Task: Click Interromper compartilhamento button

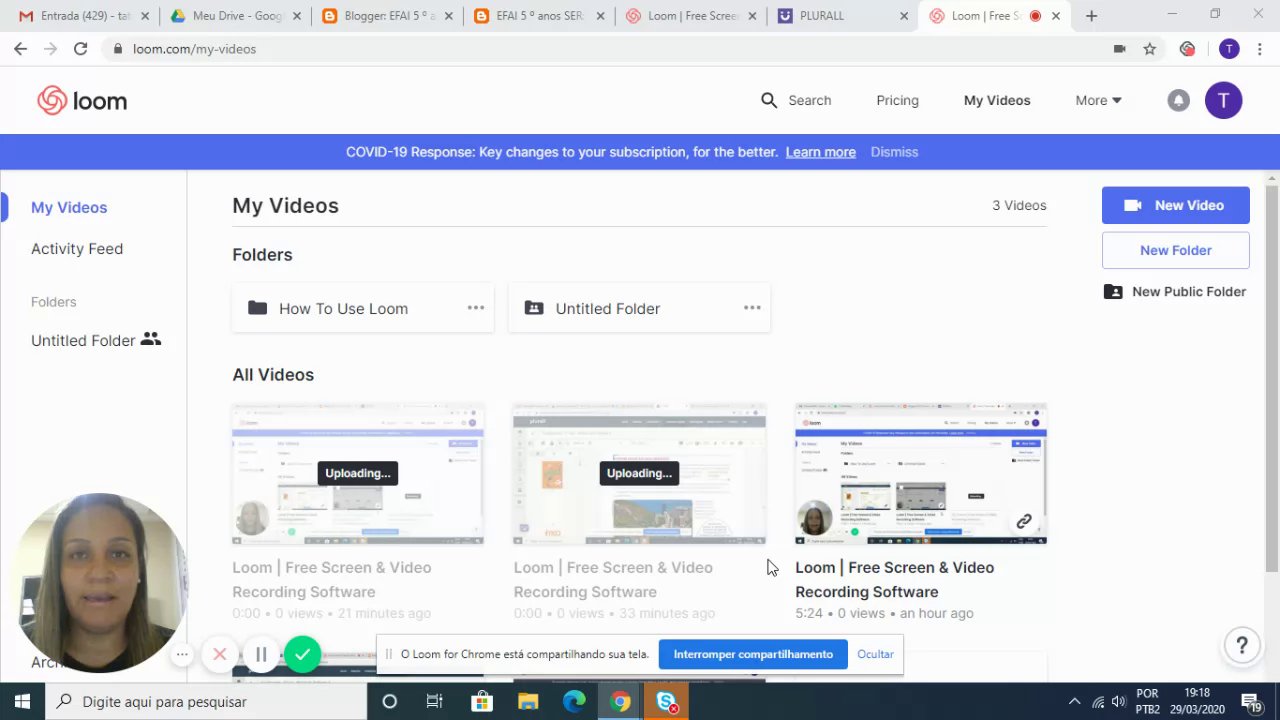Action: [753, 654]
